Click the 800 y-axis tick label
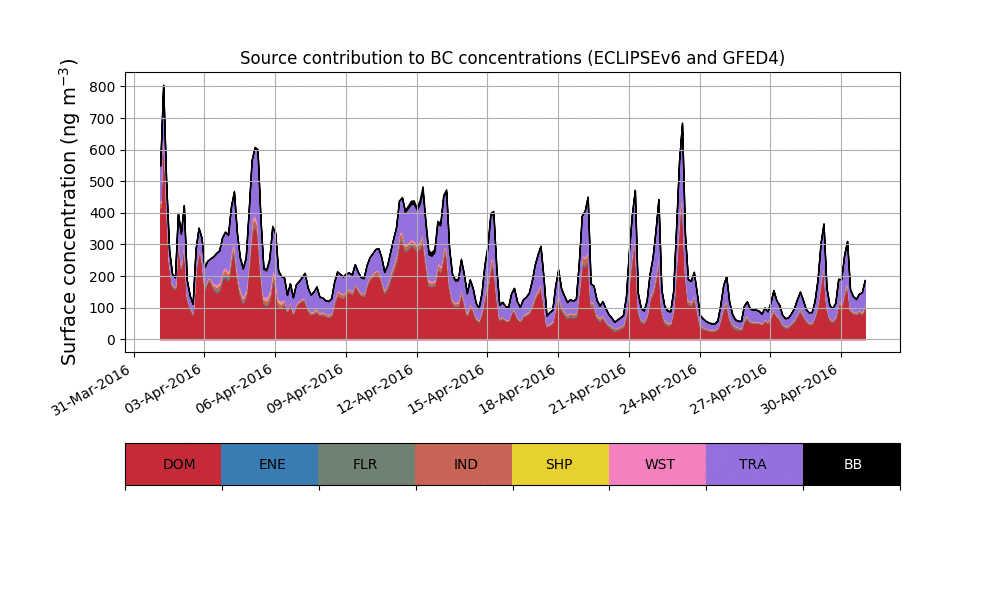 (102, 87)
